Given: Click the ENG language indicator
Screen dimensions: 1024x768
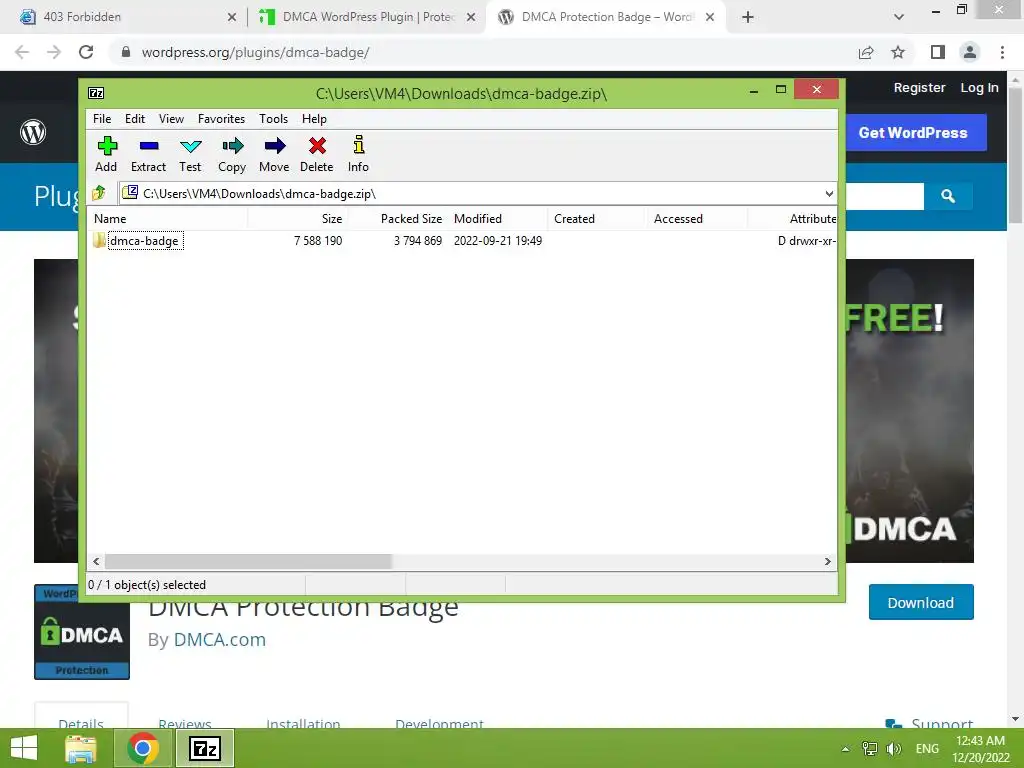Looking at the screenshot, I should [927, 748].
